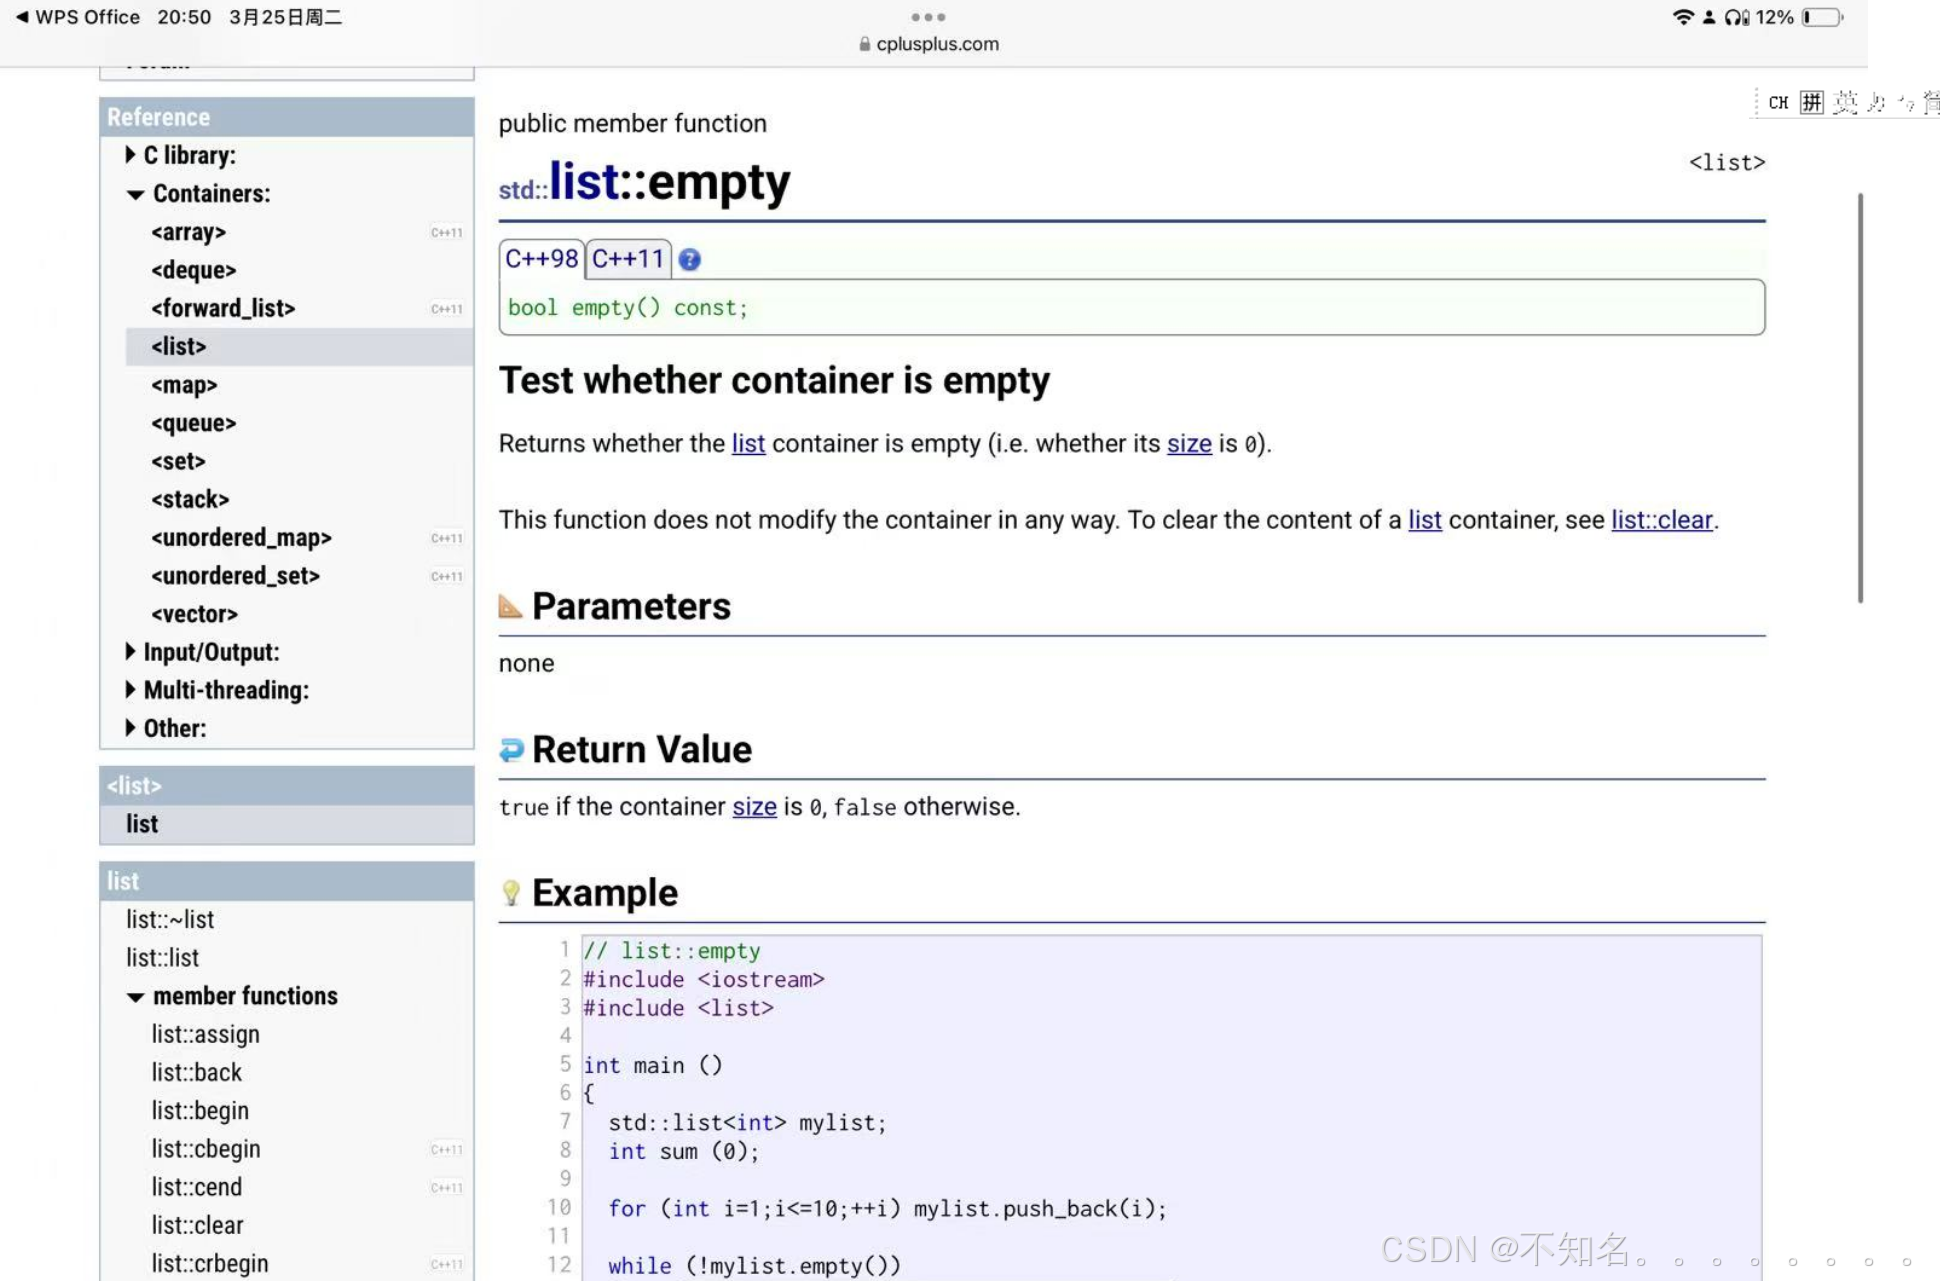Click the Example lightbulb icon

pyautogui.click(x=511, y=893)
